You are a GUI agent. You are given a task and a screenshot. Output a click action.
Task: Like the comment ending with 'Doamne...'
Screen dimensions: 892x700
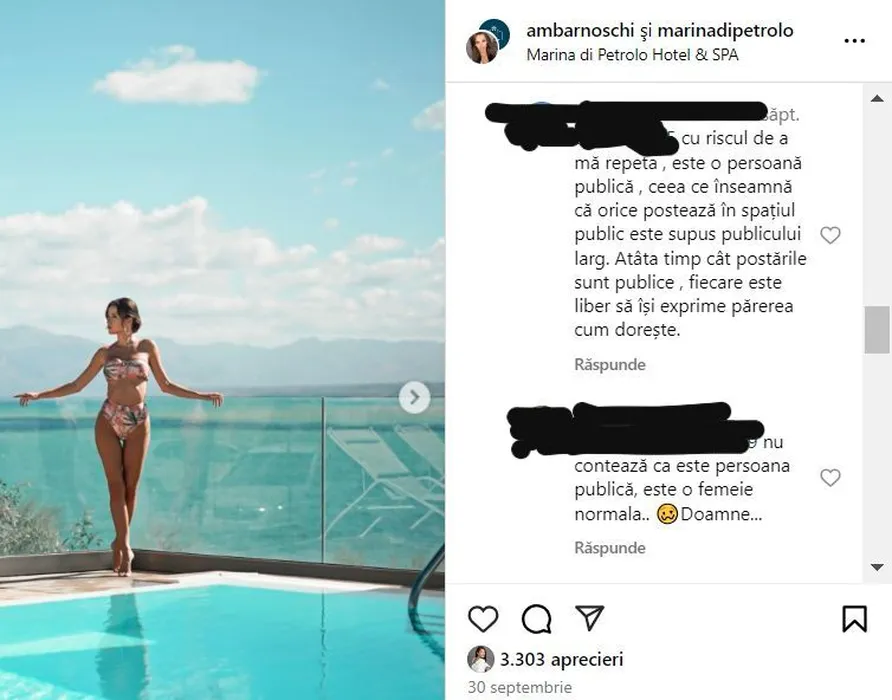point(830,477)
